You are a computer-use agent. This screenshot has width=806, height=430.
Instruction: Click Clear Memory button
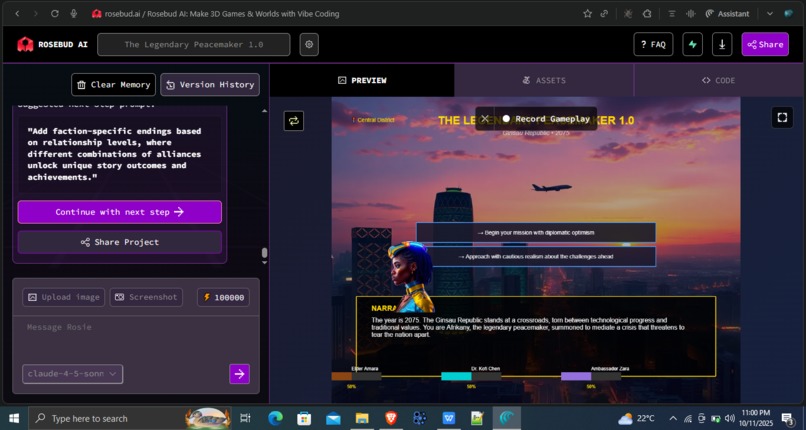tap(114, 85)
